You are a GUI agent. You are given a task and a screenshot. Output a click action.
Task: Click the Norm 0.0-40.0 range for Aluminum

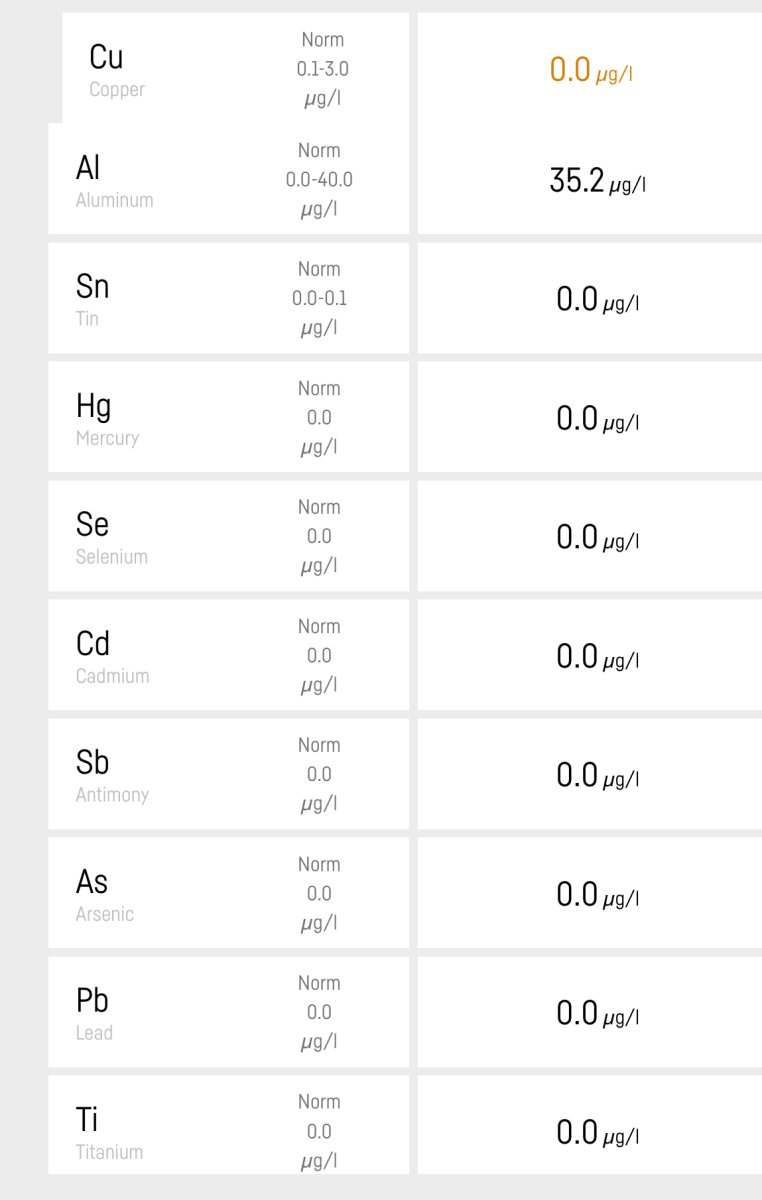tap(319, 180)
